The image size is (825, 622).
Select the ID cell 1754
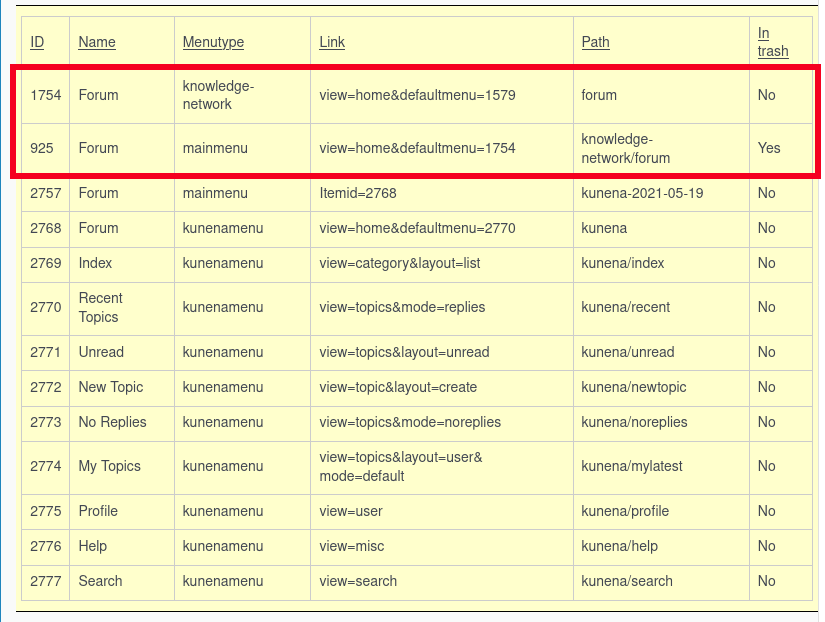click(x=46, y=95)
